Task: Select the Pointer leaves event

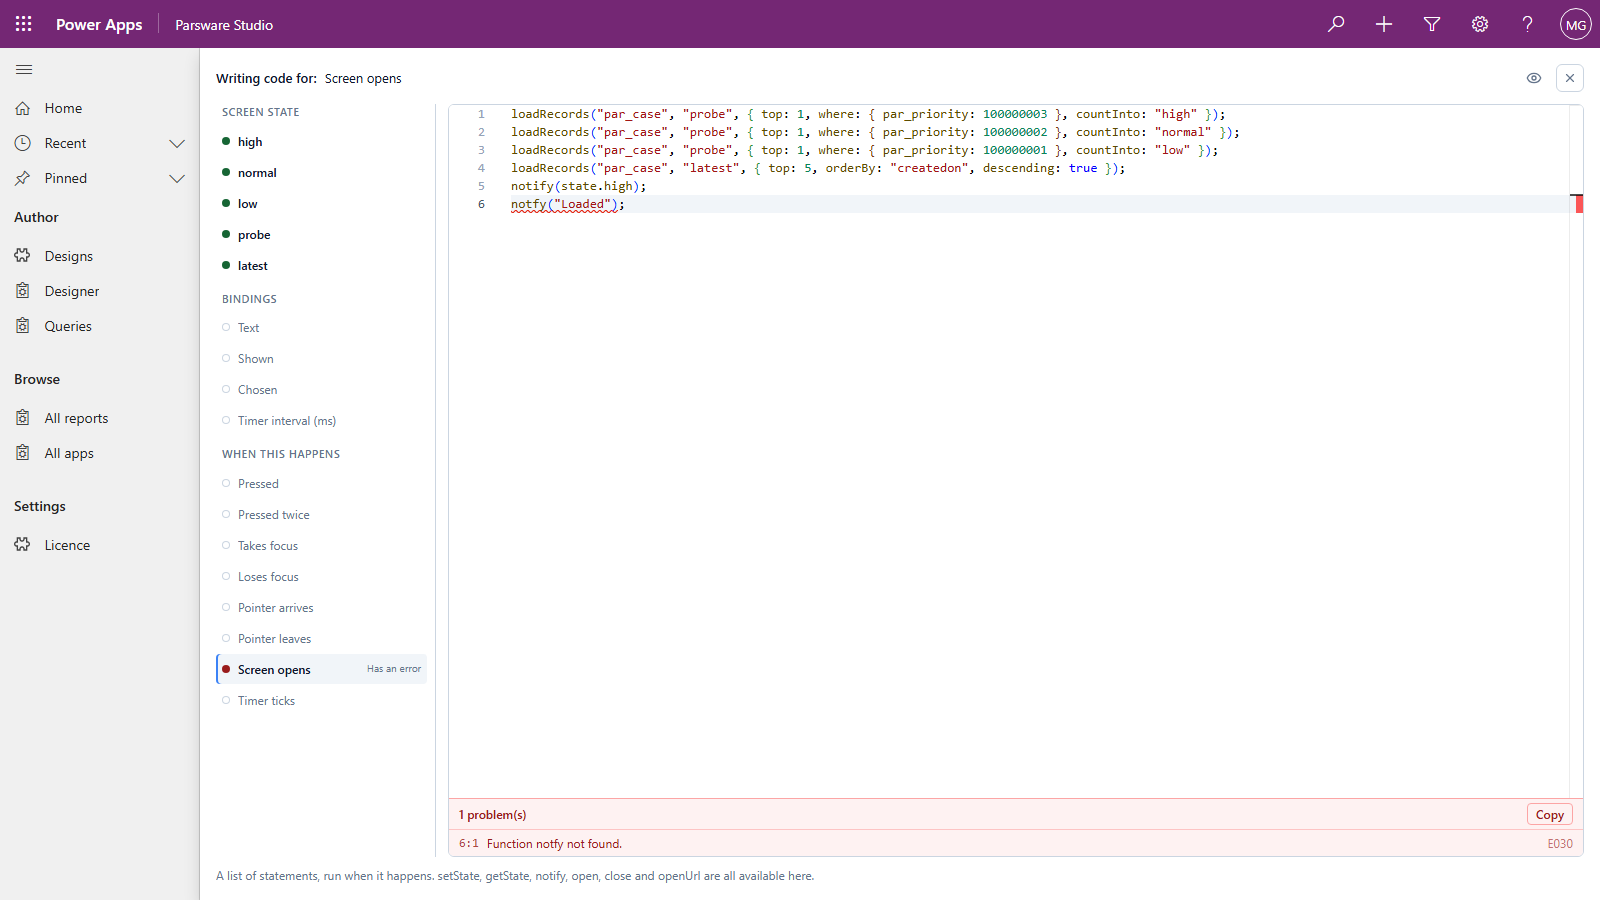Action: pyautogui.click(x=322, y=639)
